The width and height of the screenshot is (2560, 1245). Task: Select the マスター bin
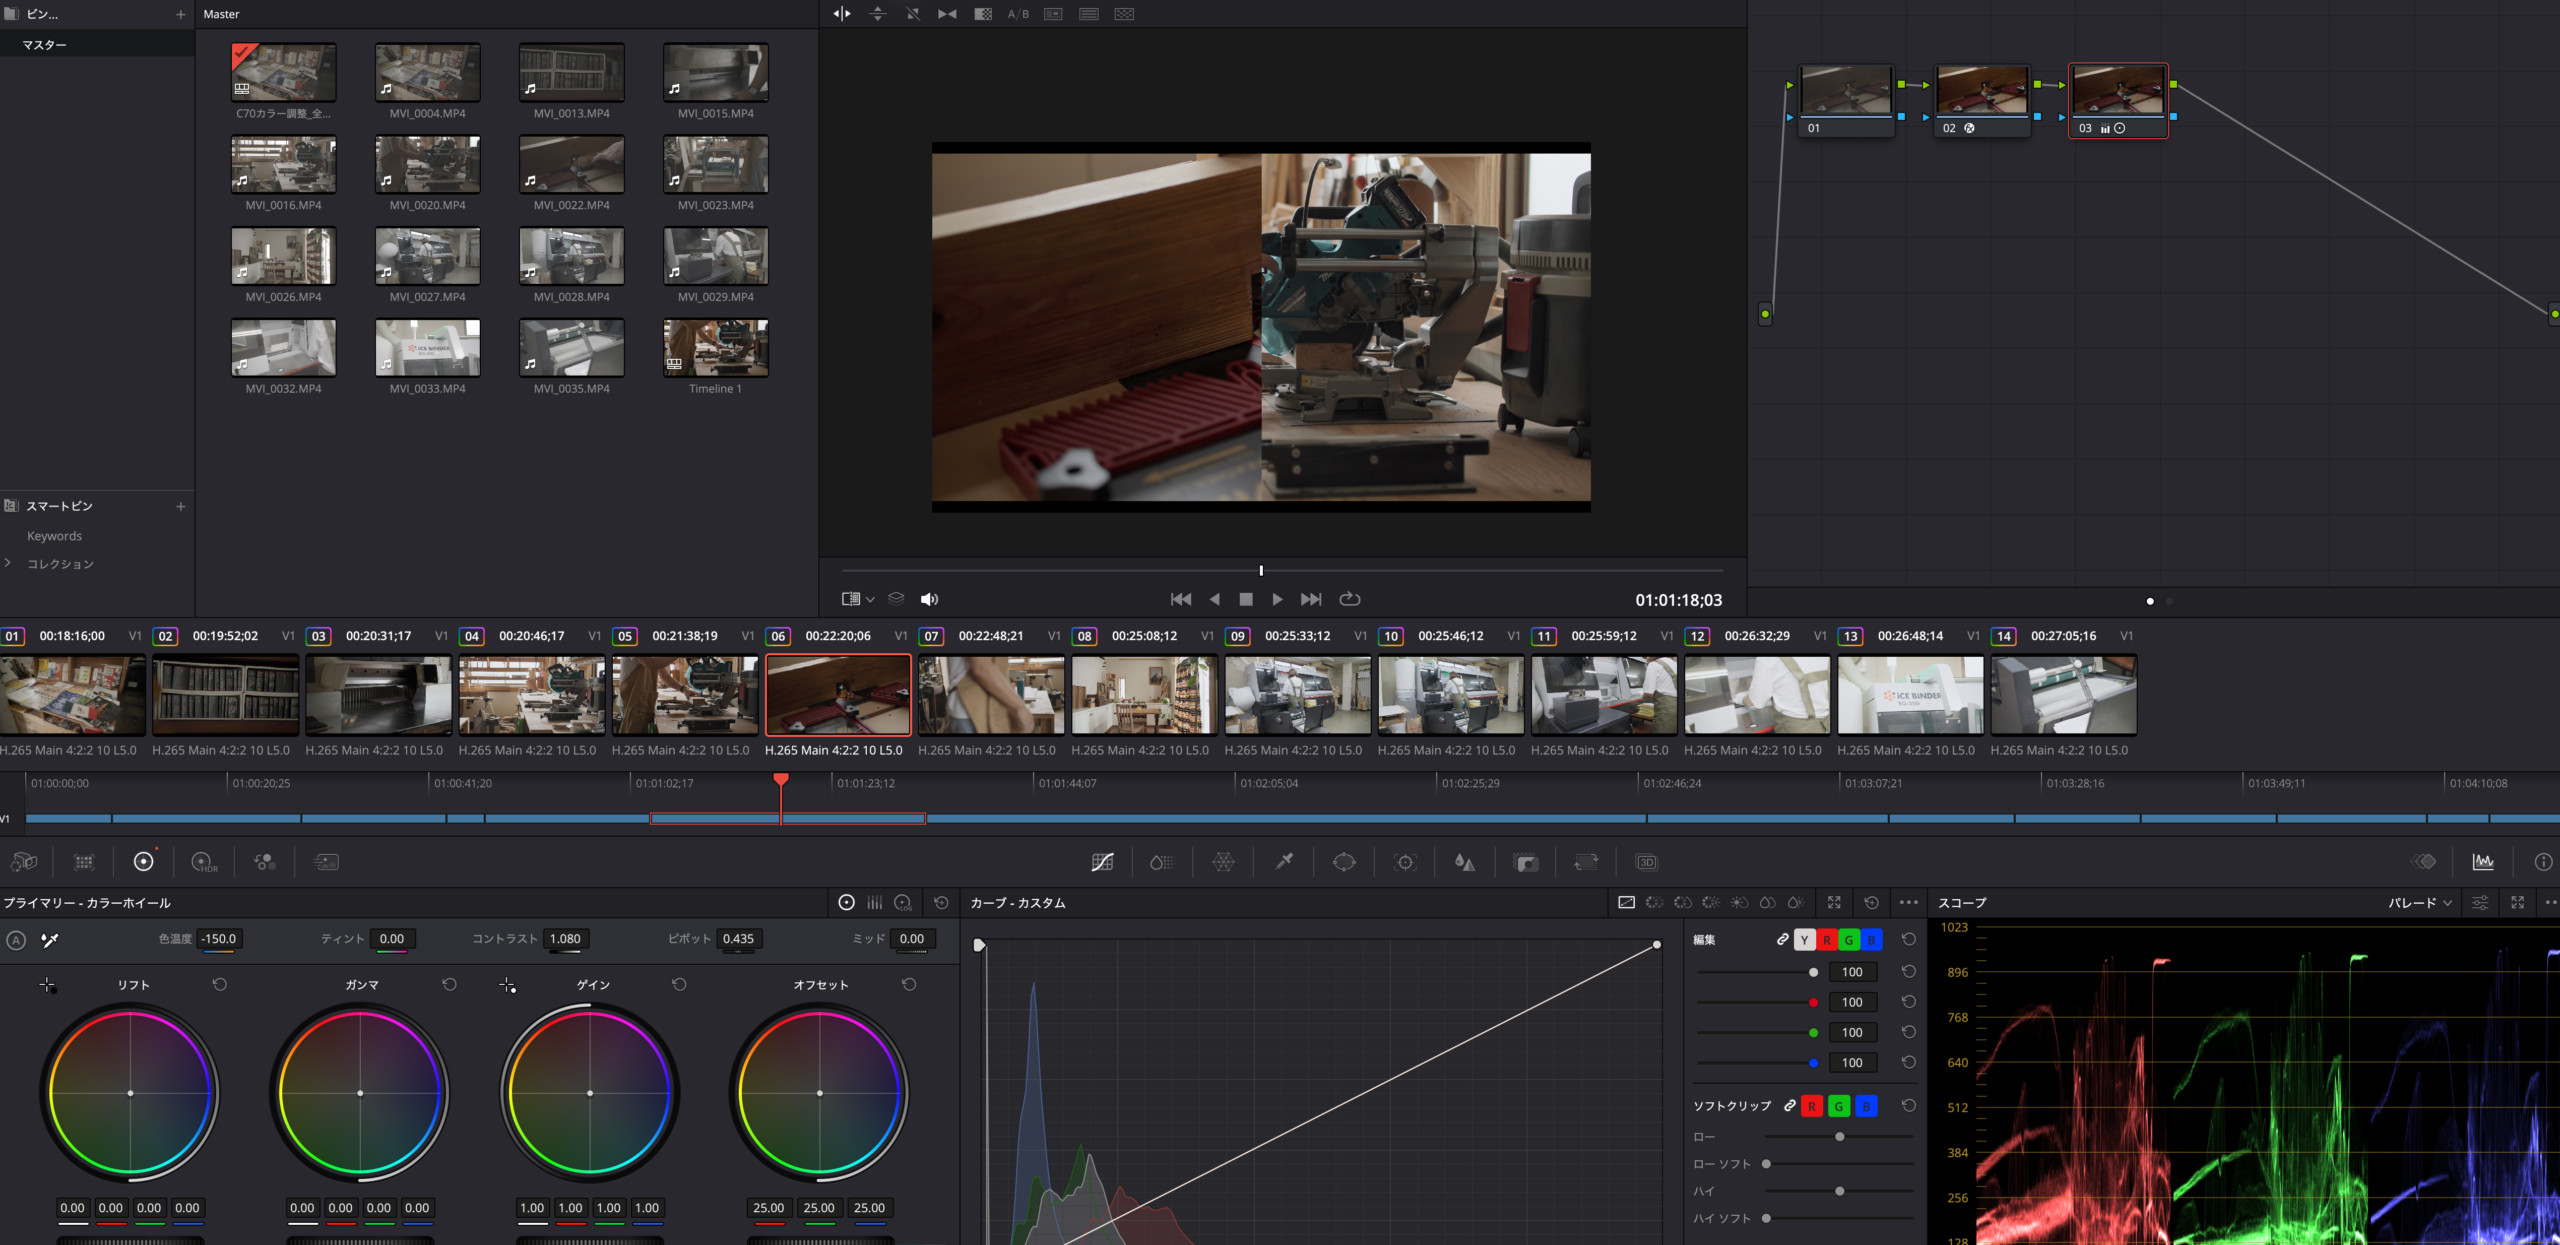click(97, 45)
